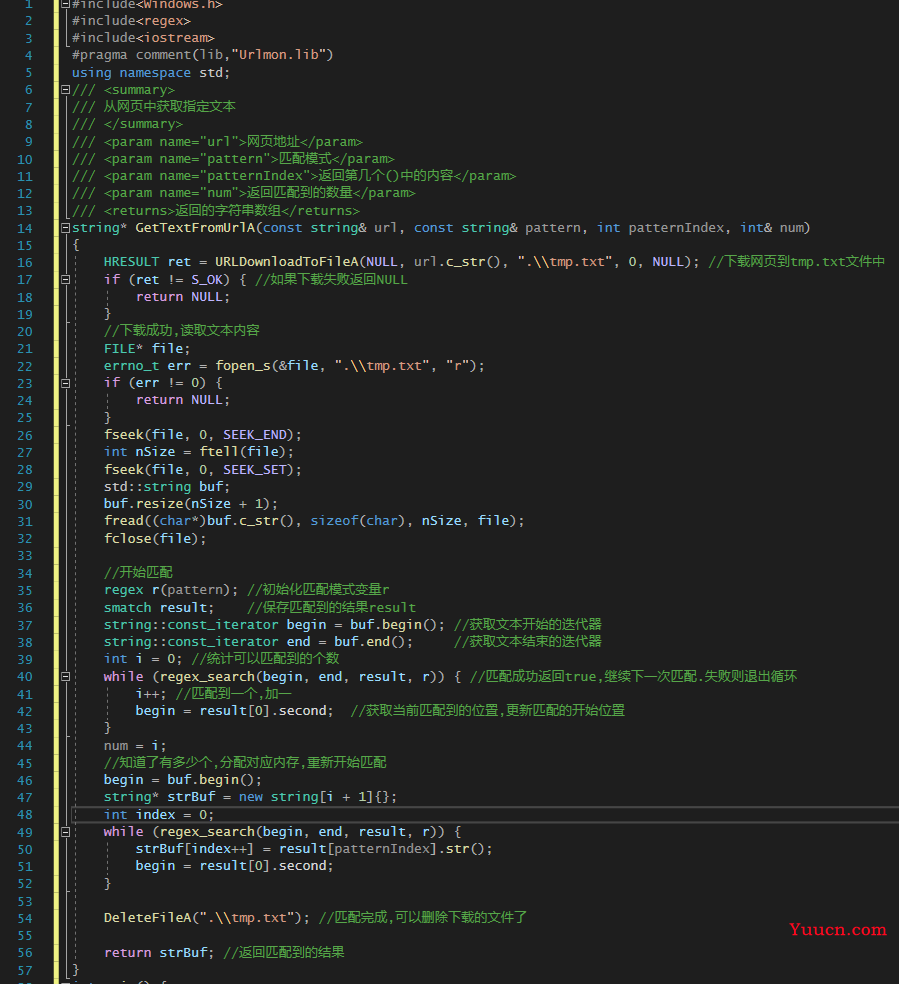The width and height of the screenshot is (899, 984).
Task: Click 'begin = result[0].second;' on line 51
Action: [x=235, y=866]
